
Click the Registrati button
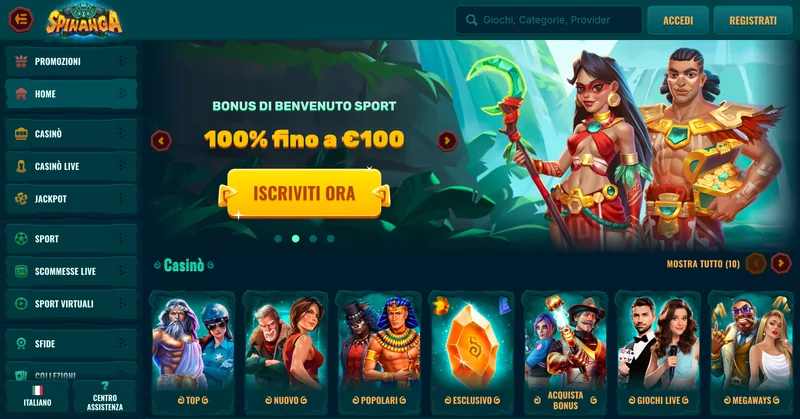tap(753, 20)
